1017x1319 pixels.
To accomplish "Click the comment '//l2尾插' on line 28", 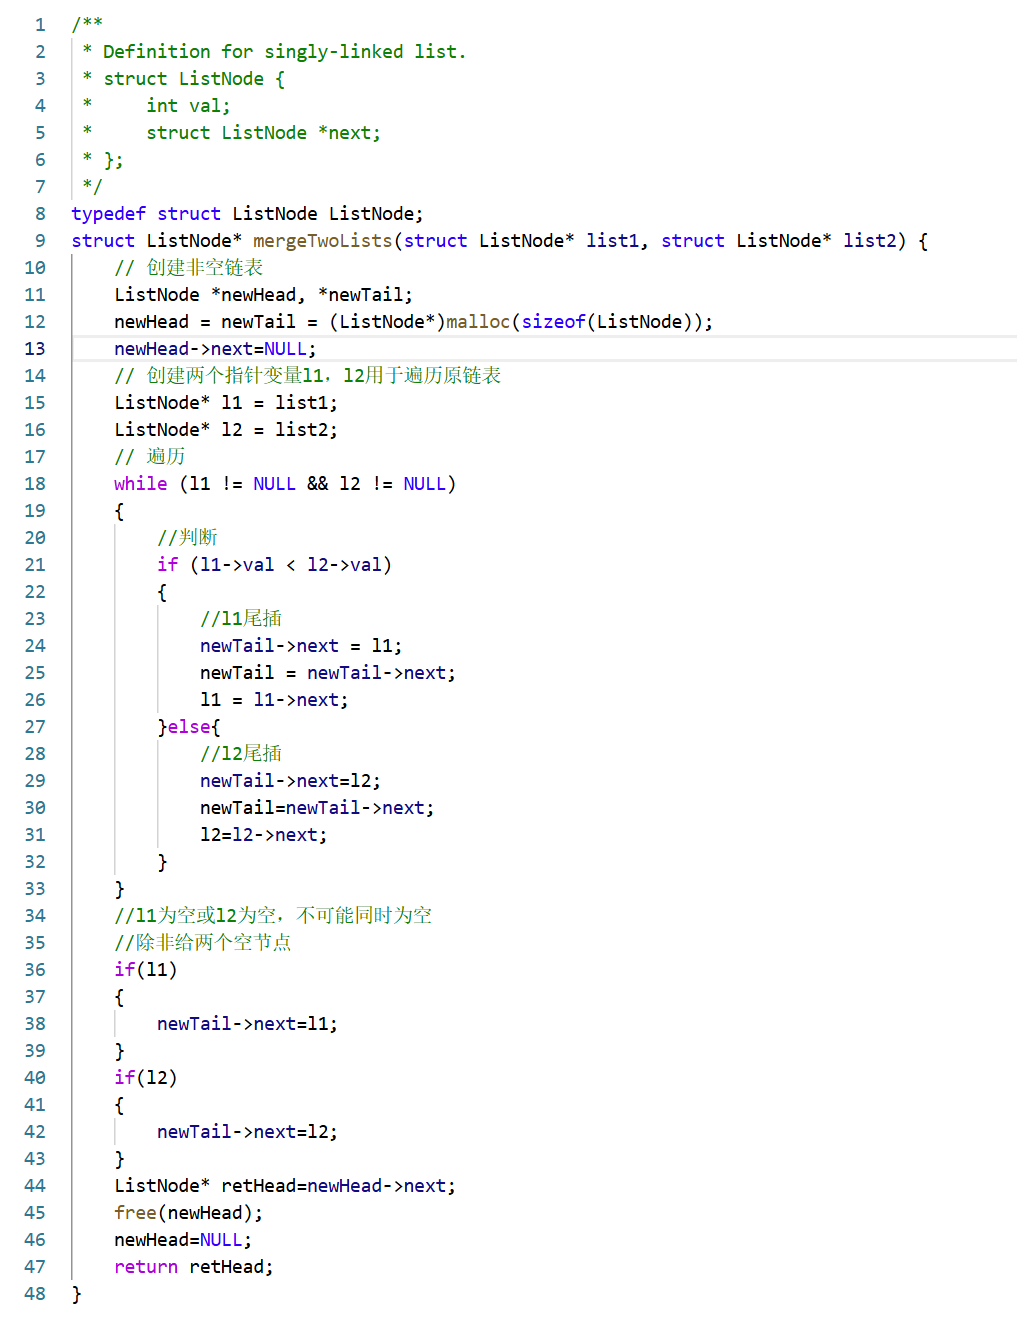I will pyautogui.click(x=241, y=753).
